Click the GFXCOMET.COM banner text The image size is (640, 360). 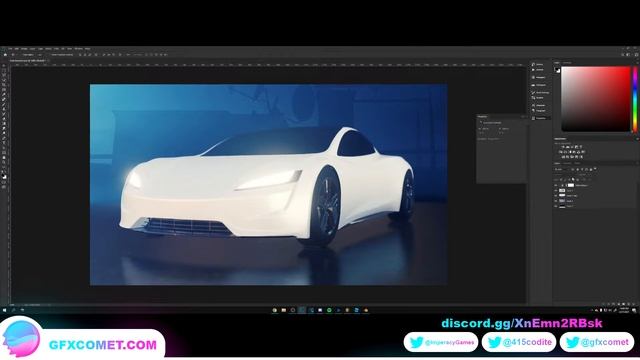tap(103, 345)
